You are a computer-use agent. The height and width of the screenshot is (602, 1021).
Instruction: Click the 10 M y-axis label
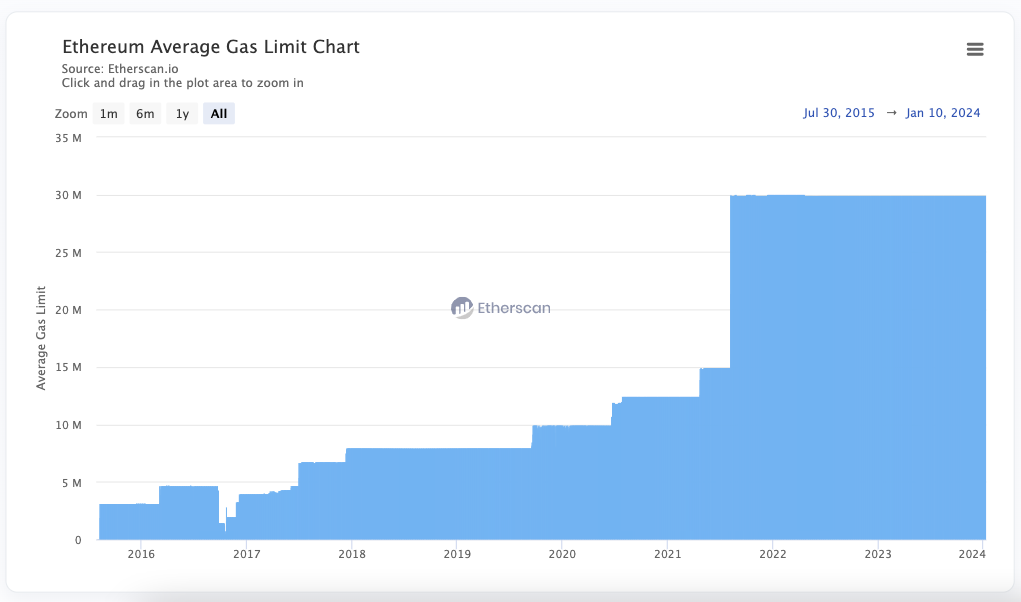pyautogui.click(x=69, y=425)
